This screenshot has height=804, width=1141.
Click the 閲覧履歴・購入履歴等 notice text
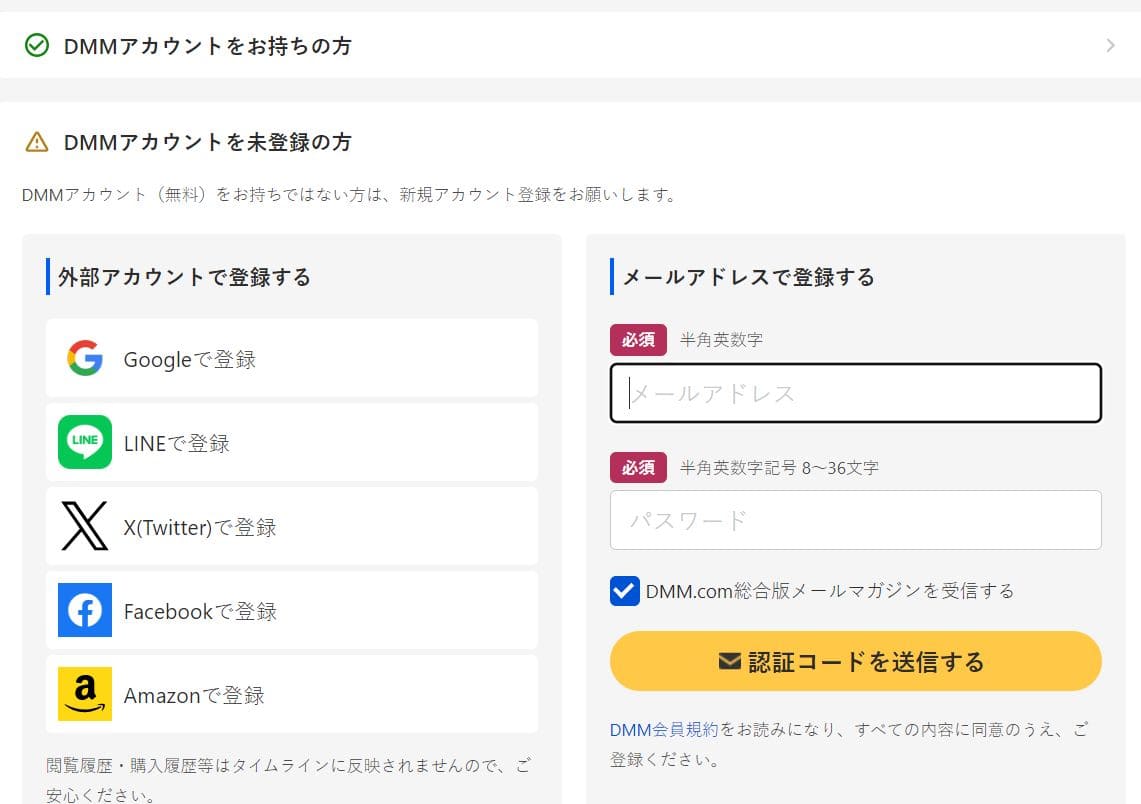click(x=289, y=780)
